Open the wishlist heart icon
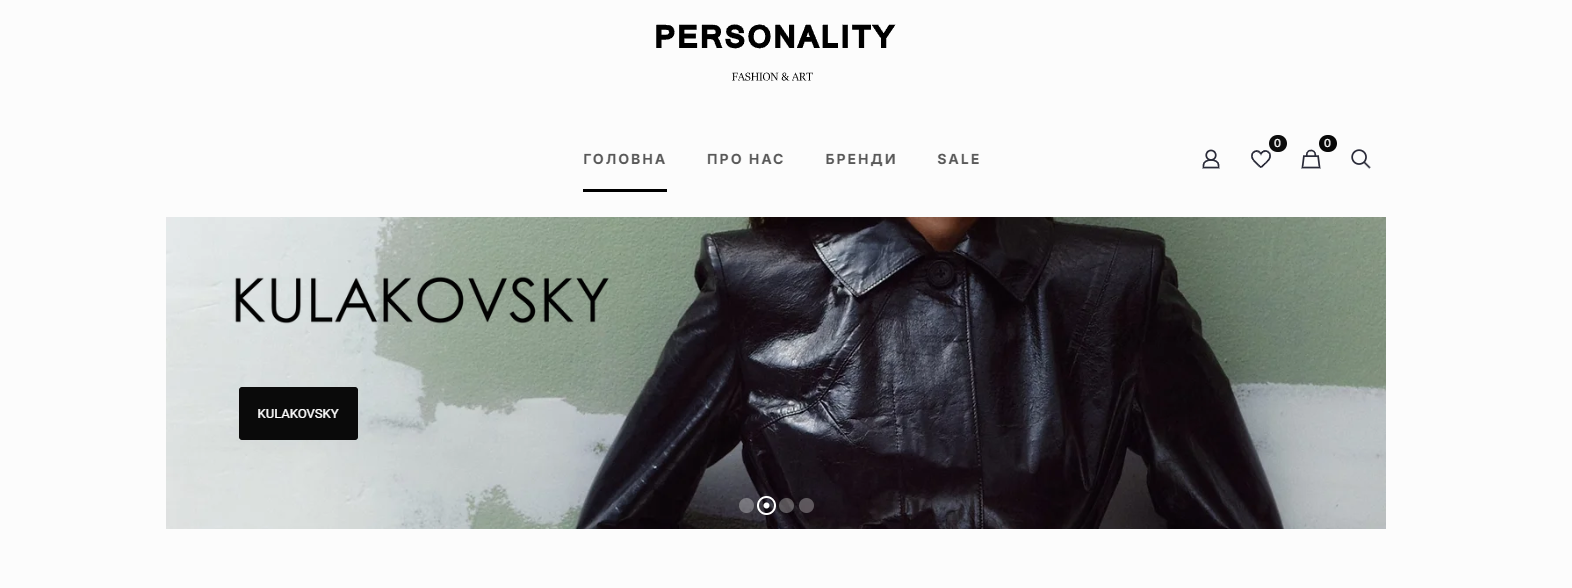 click(x=1260, y=159)
